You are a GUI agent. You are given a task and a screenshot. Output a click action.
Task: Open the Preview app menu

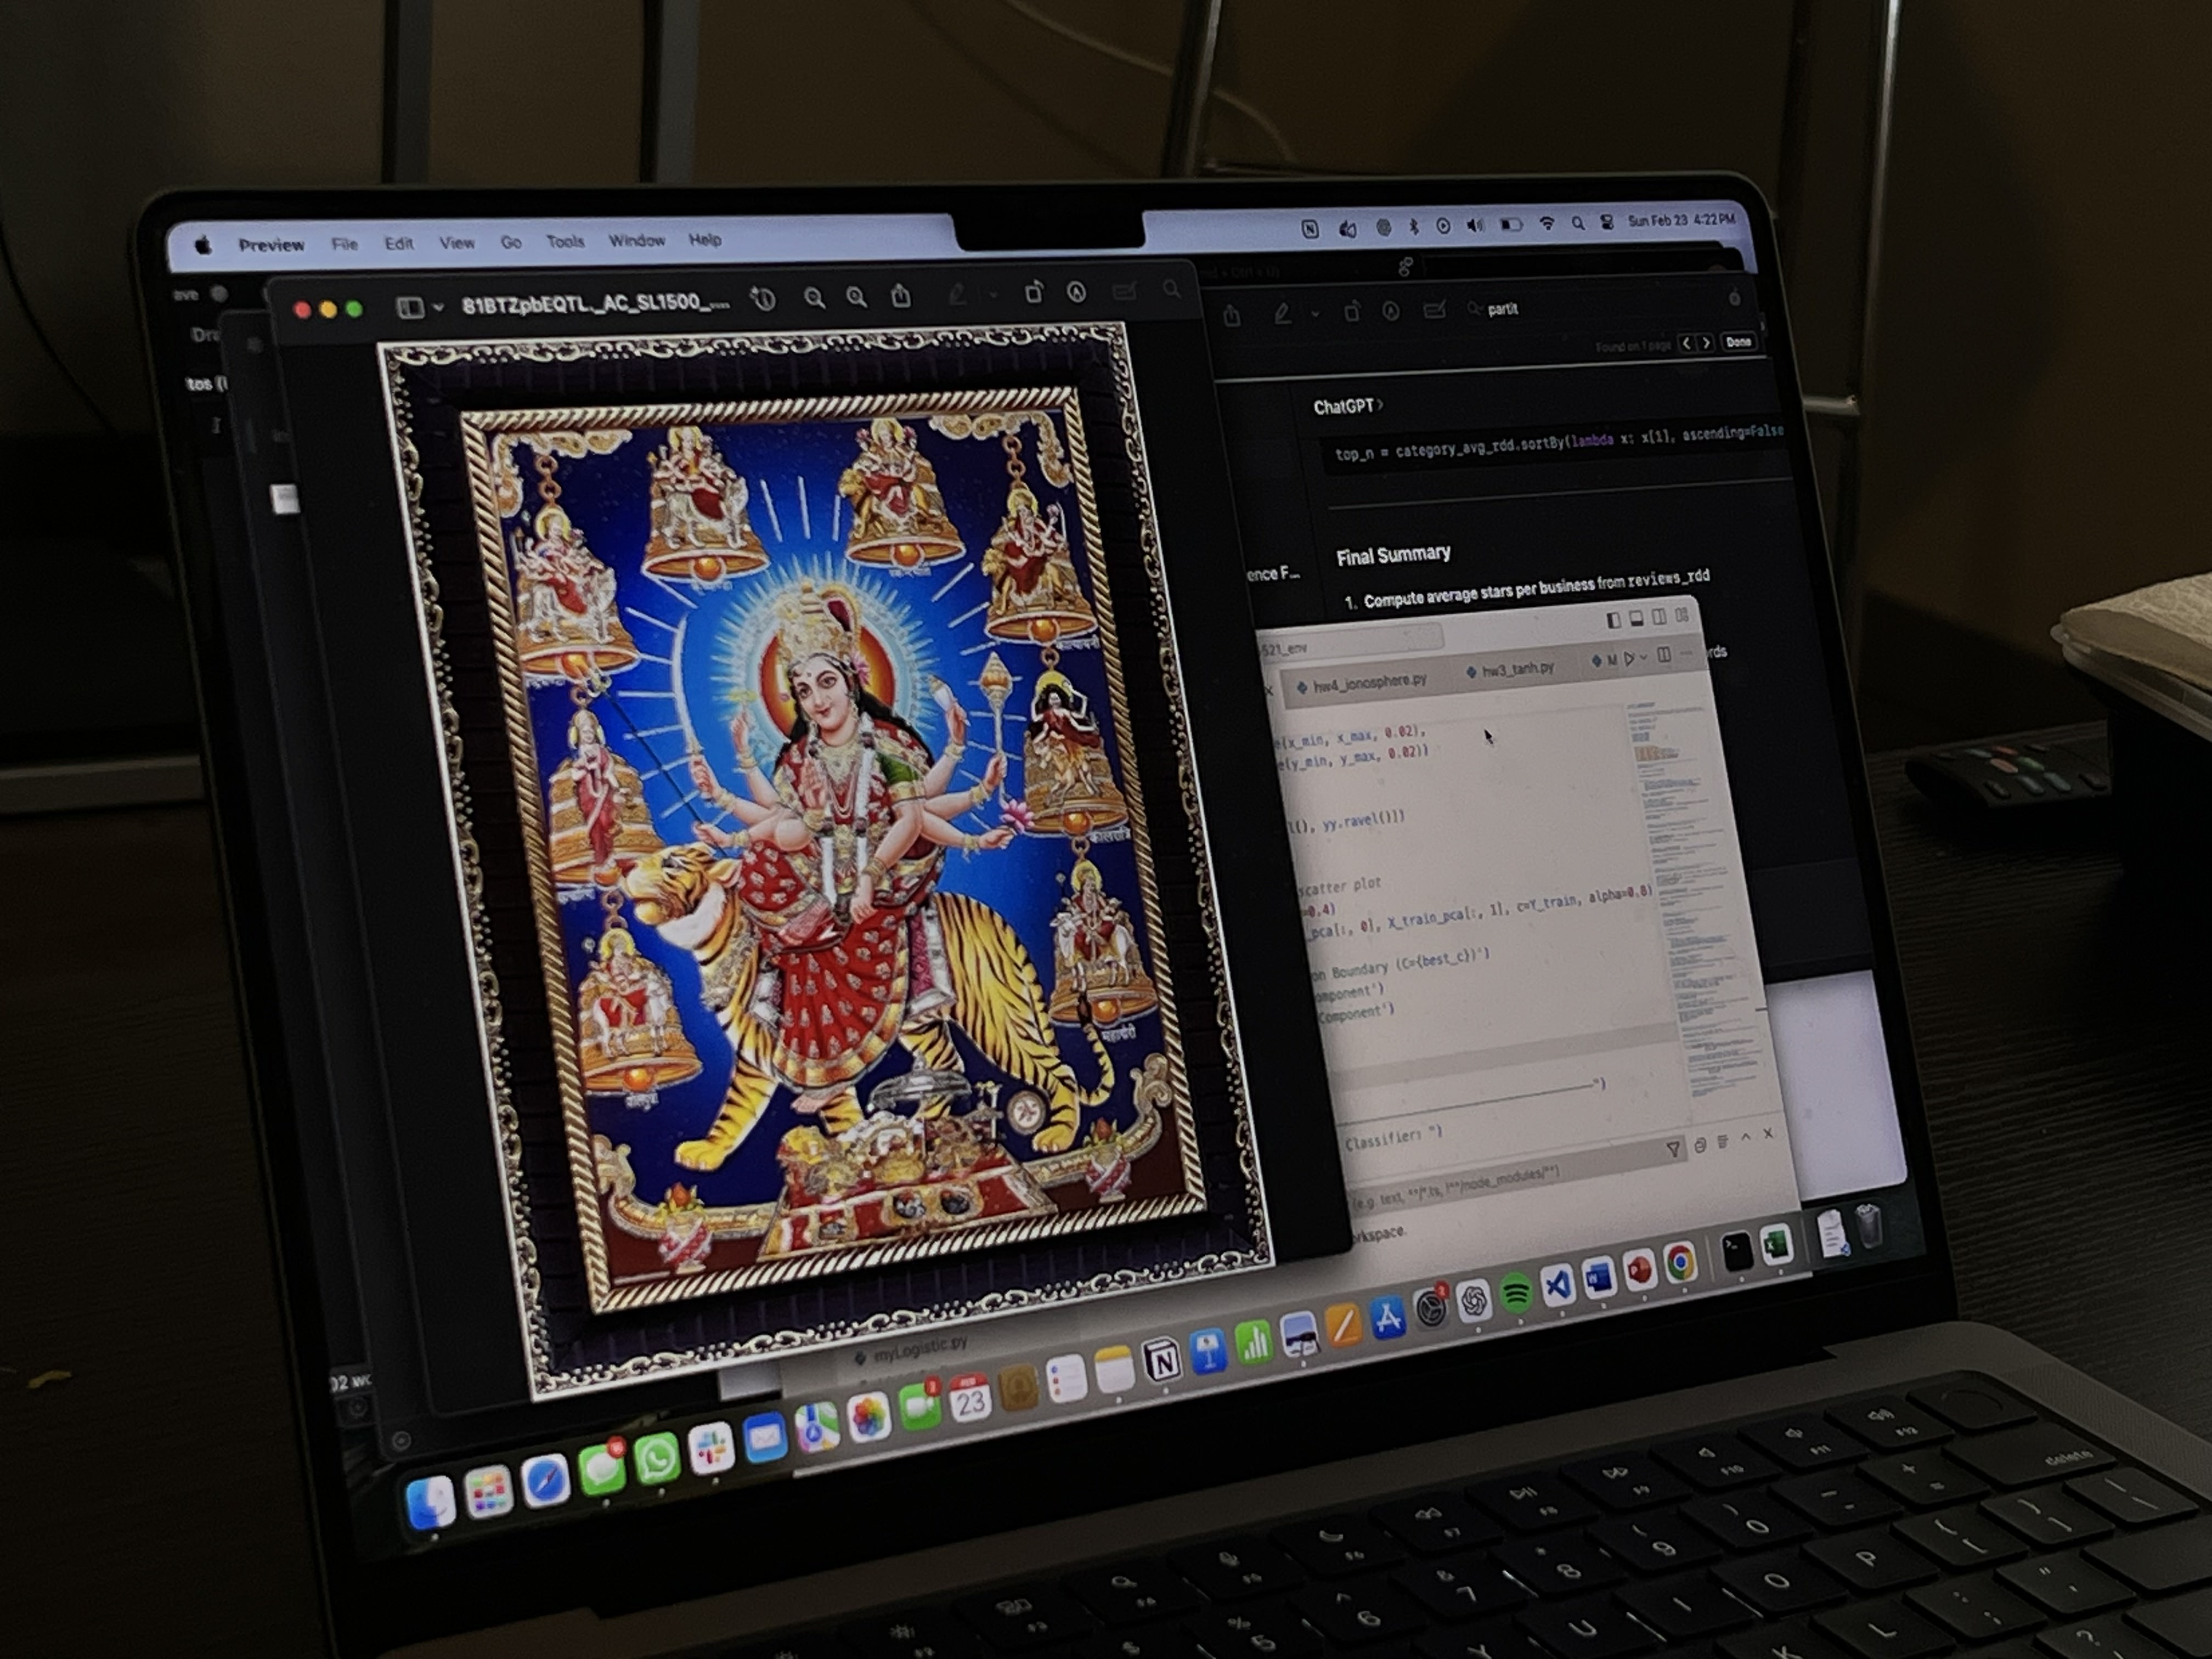[271, 245]
